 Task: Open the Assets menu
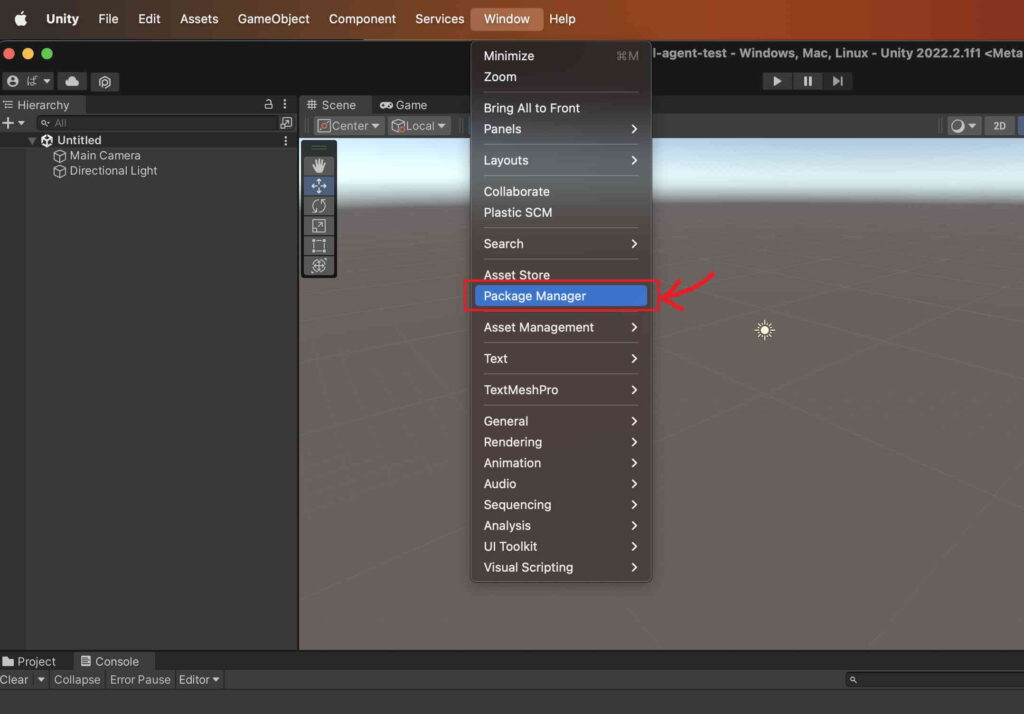pos(199,19)
